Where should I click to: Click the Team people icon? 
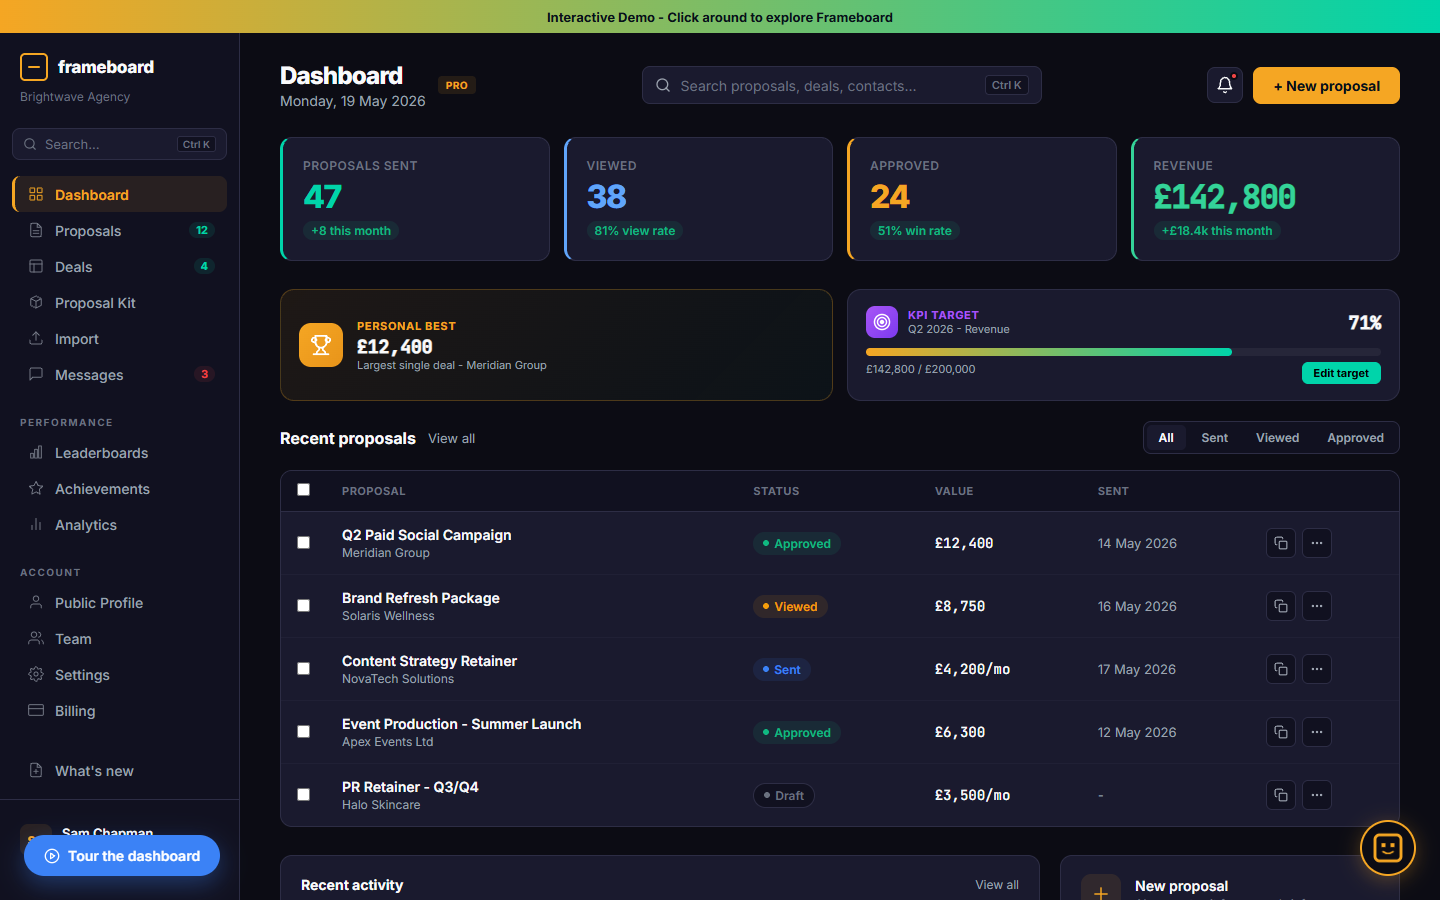pyautogui.click(x=36, y=638)
